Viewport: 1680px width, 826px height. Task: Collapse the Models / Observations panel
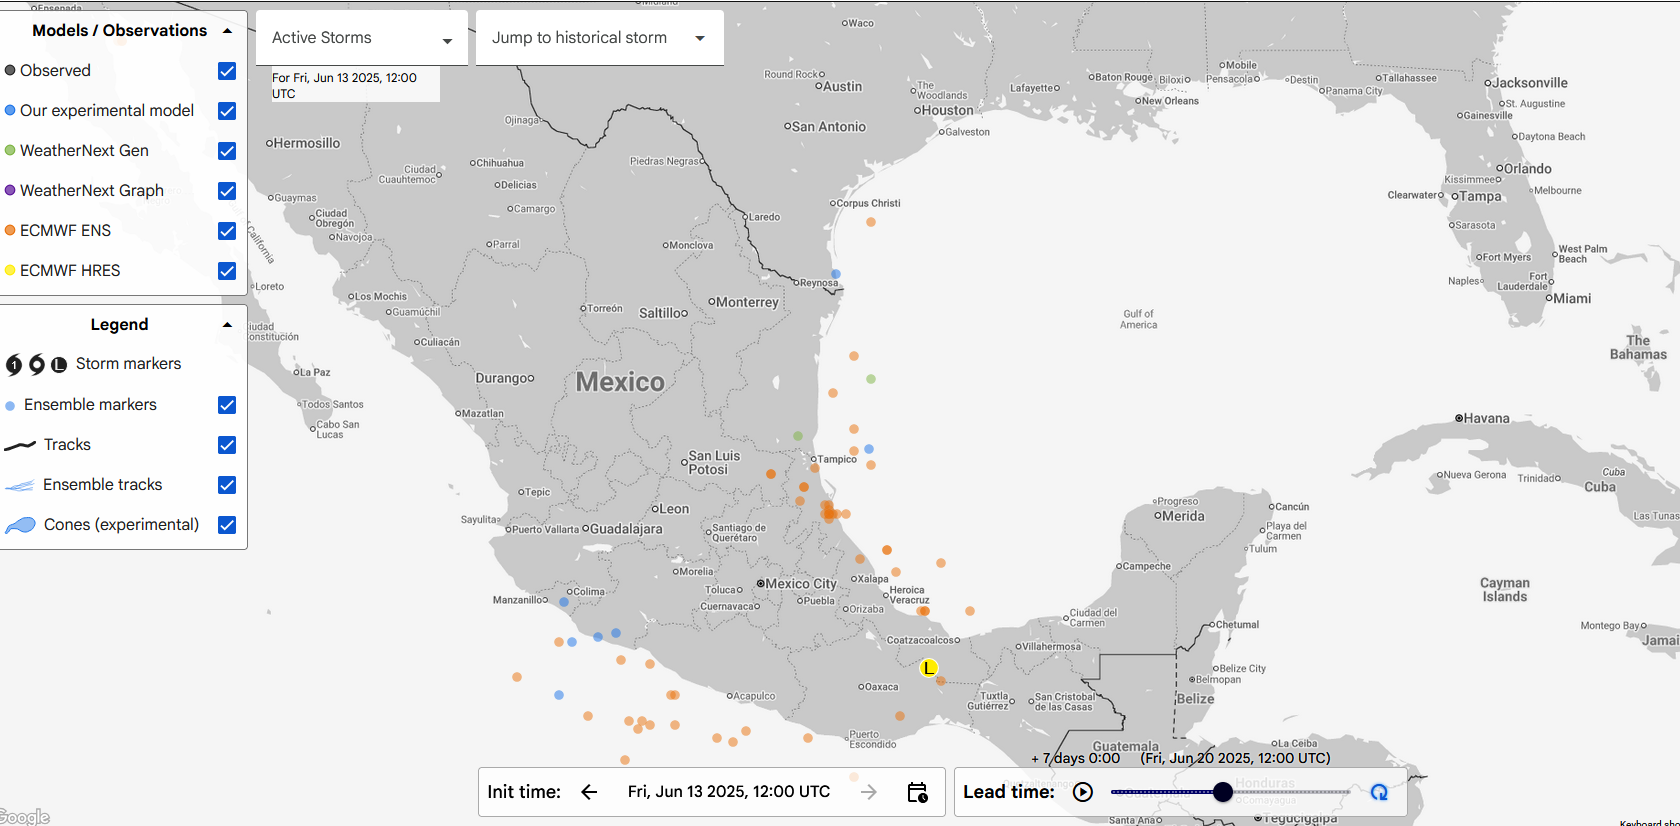click(227, 31)
